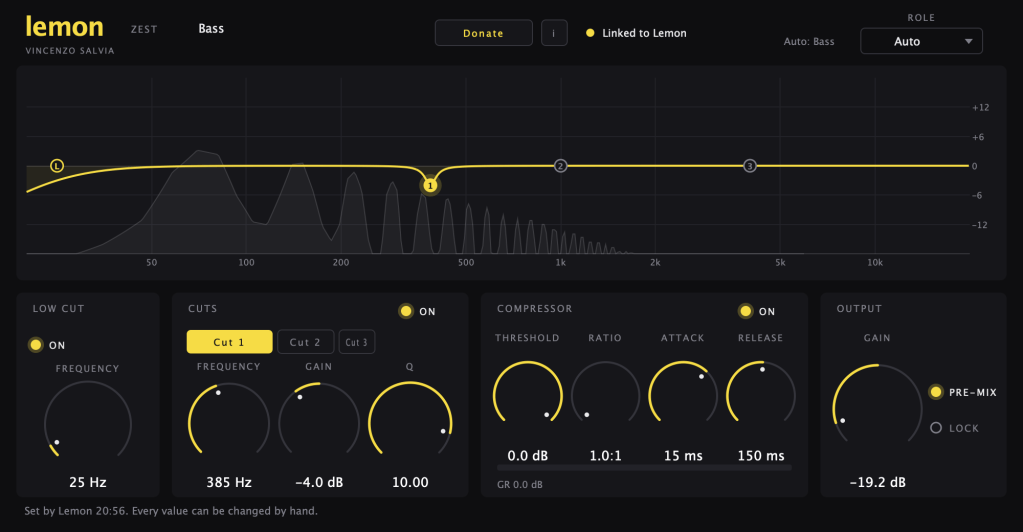The width and height of the screenshot is (1023, 532).
Task: Click the gain reduction meter bar
Action: [644, 468]
